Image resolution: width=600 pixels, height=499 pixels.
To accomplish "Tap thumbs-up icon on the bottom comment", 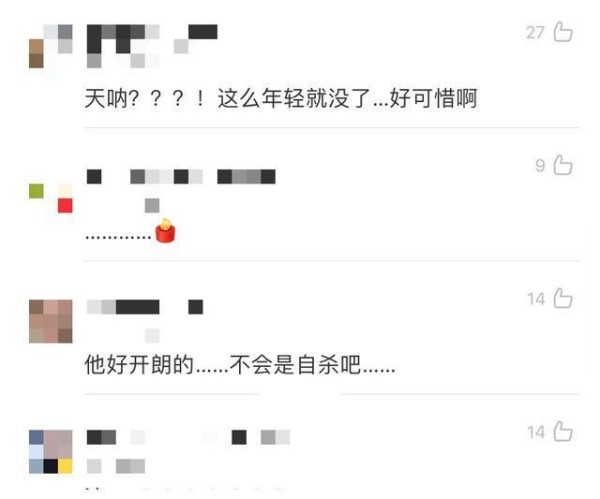I will [563, 431].
